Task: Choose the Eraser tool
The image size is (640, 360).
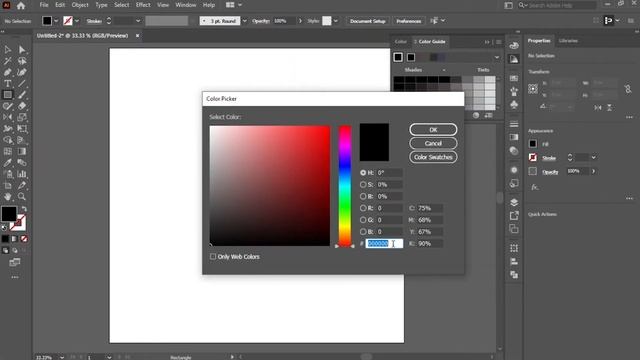Action: [22, 106]
